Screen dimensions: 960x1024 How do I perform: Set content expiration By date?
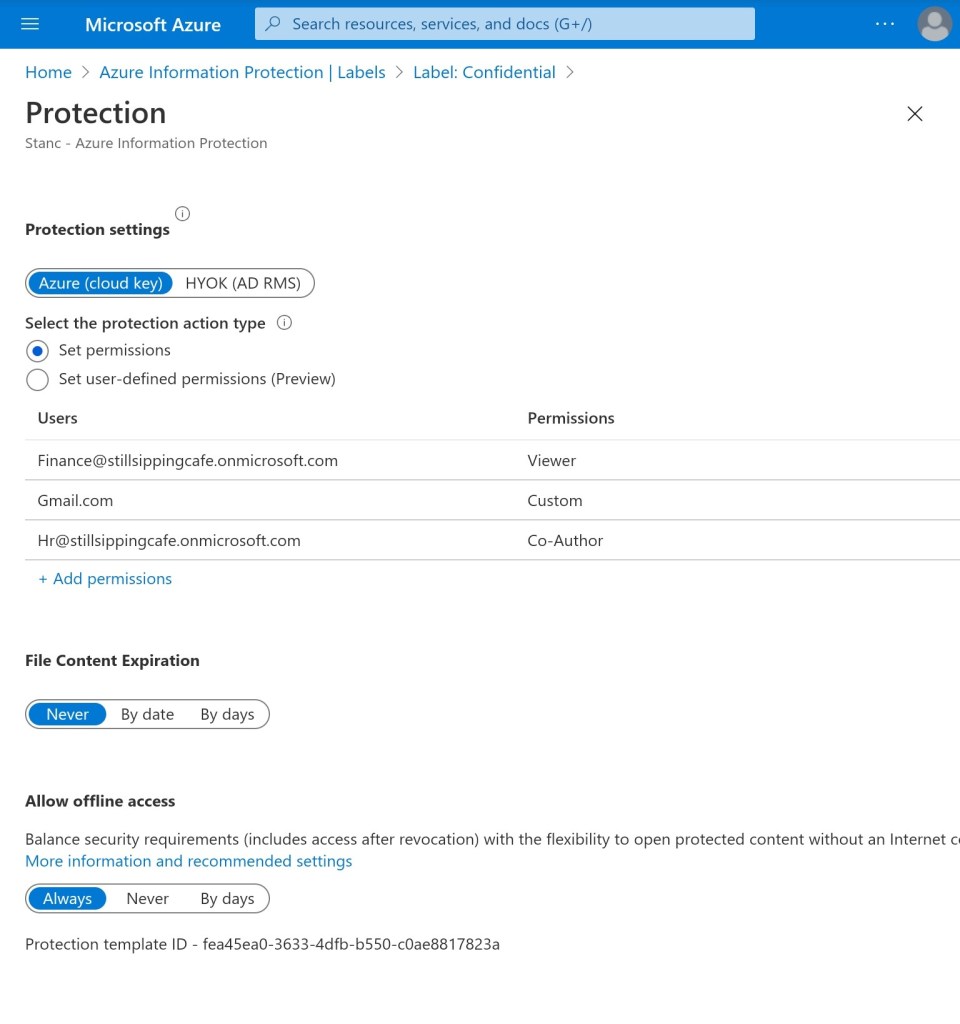coord(148,714)
